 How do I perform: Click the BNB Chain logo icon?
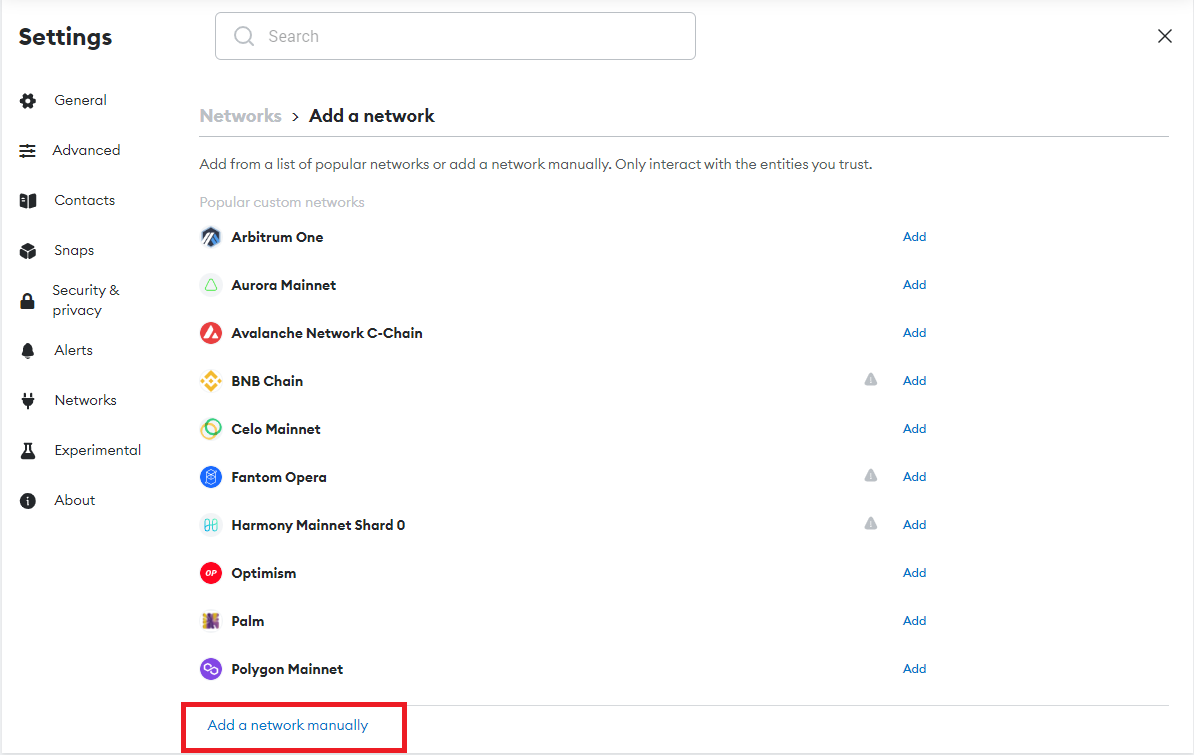point(210,381)
